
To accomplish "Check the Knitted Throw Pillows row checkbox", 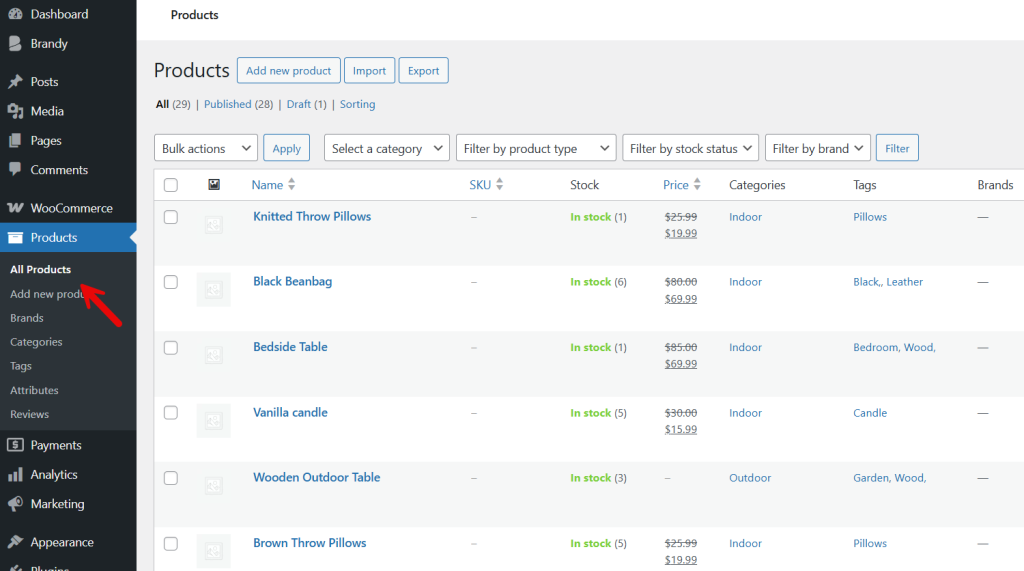I will coord(171,217).
